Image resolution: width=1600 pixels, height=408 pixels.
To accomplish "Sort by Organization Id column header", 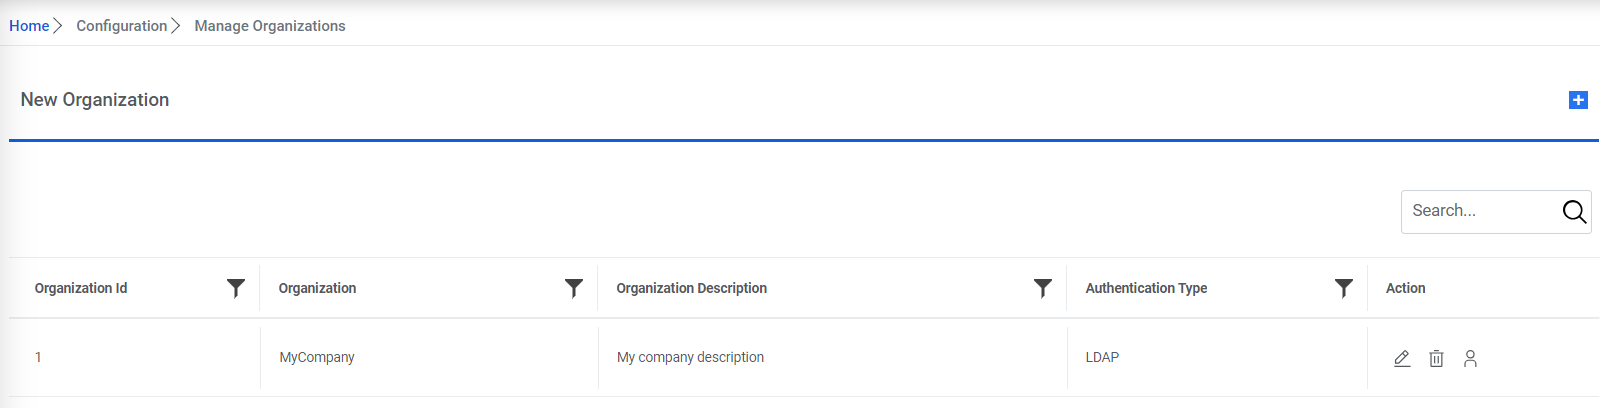I will 81,288.
